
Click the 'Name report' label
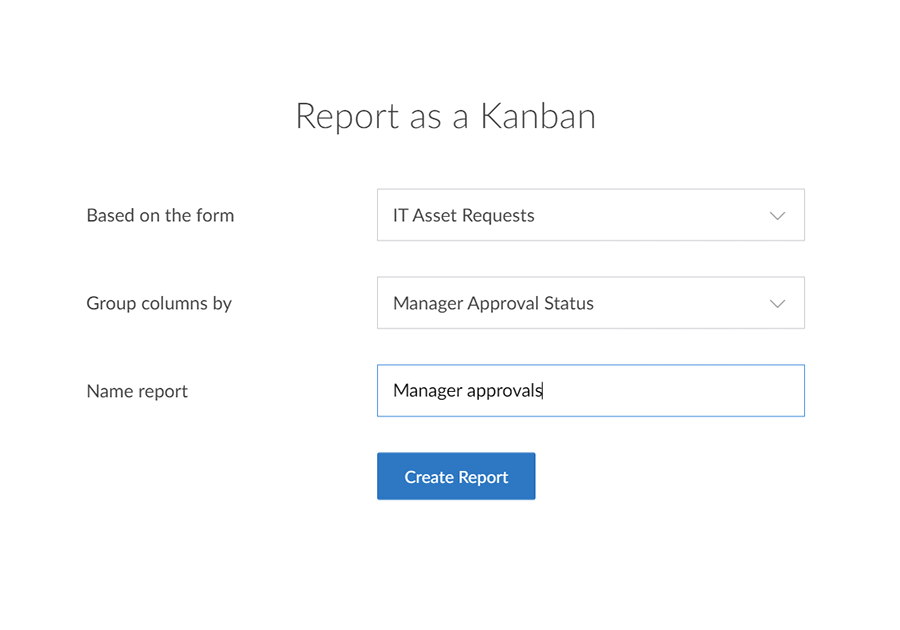(x=137, y=391)
